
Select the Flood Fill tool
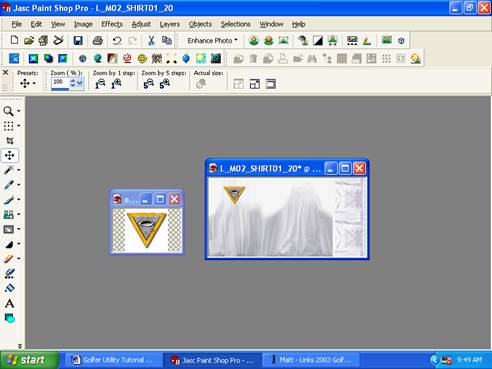pyautogui.click(x=10, y=288)
